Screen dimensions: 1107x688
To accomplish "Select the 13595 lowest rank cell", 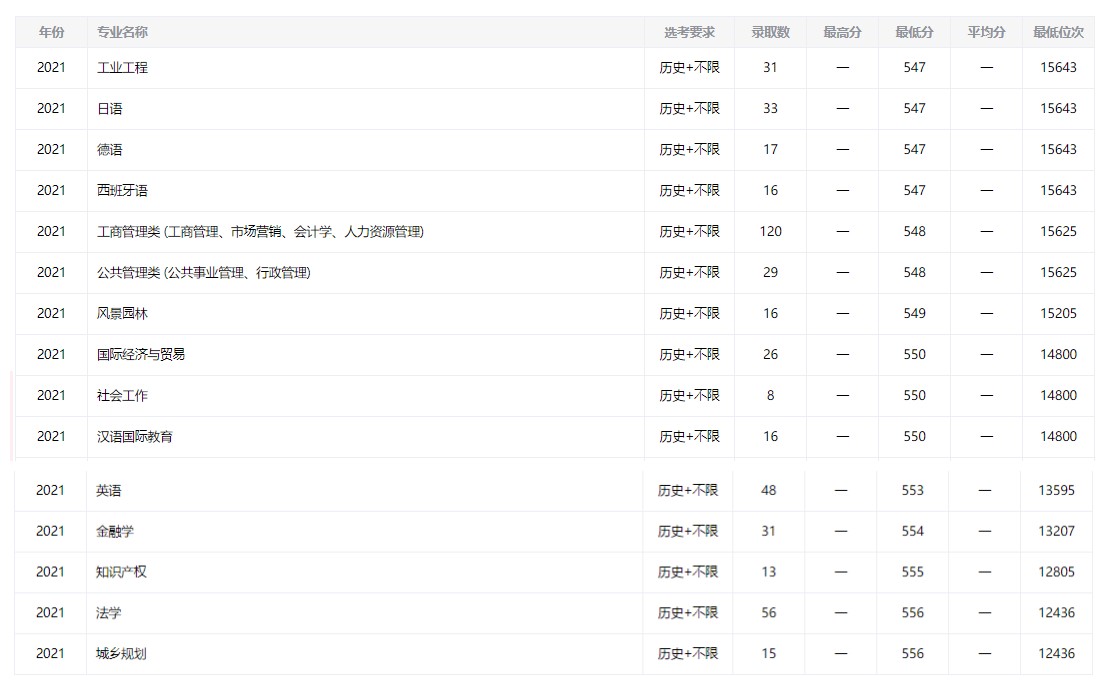I will 1057,491.
